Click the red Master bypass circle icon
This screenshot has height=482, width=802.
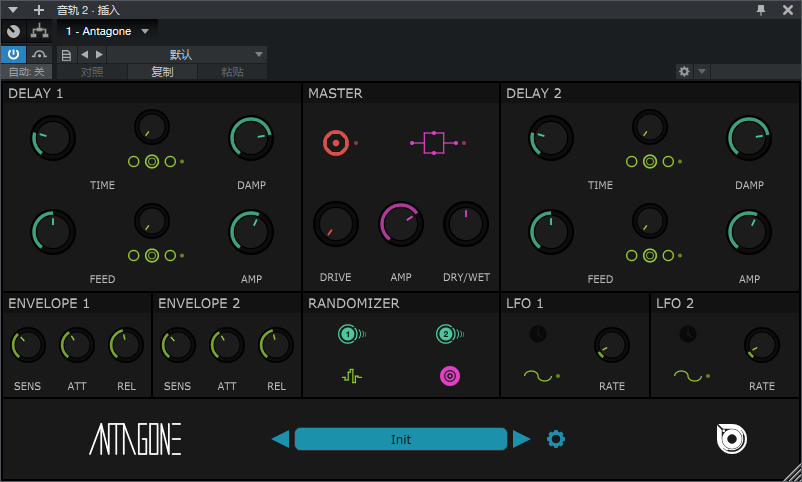336,143
